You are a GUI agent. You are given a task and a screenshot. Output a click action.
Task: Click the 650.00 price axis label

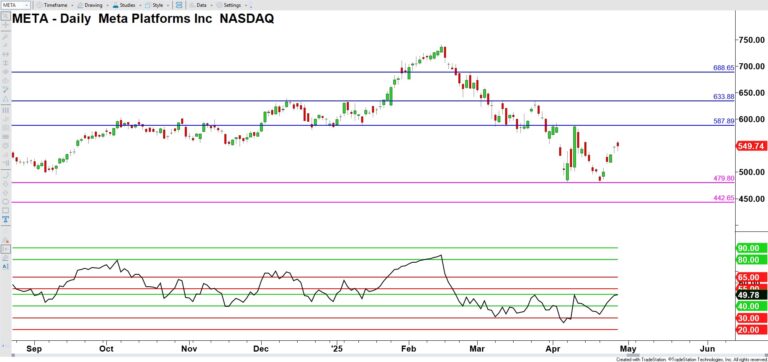(752, 93)
